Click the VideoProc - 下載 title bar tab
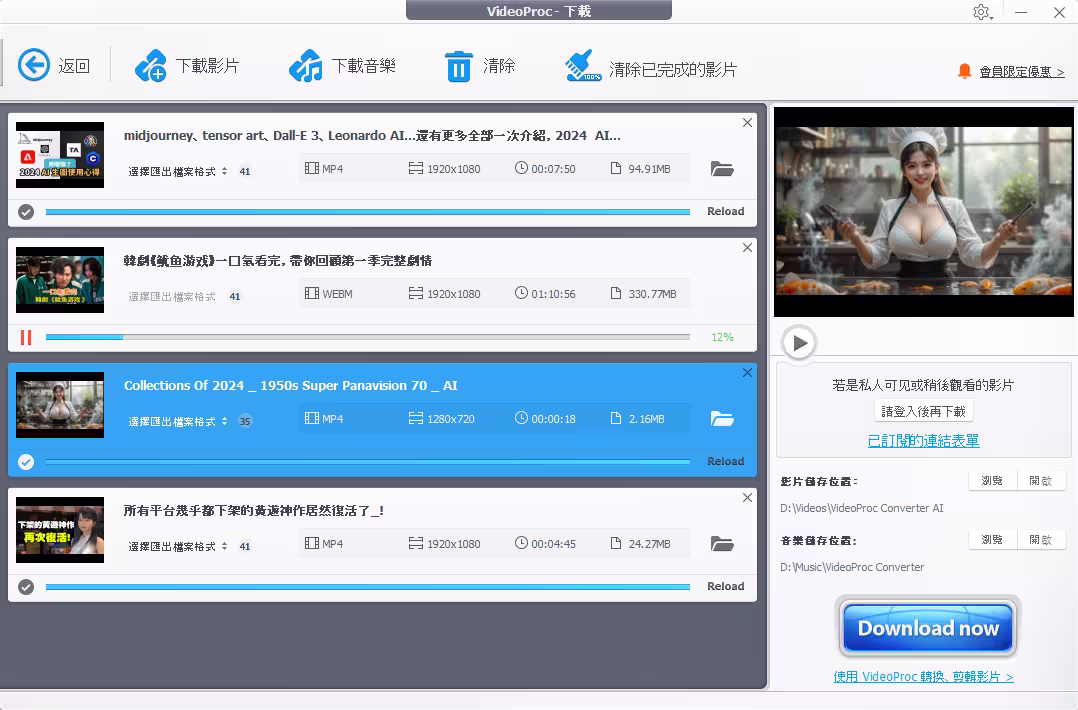Screen dimensions: 1078x710 (538, 10)
